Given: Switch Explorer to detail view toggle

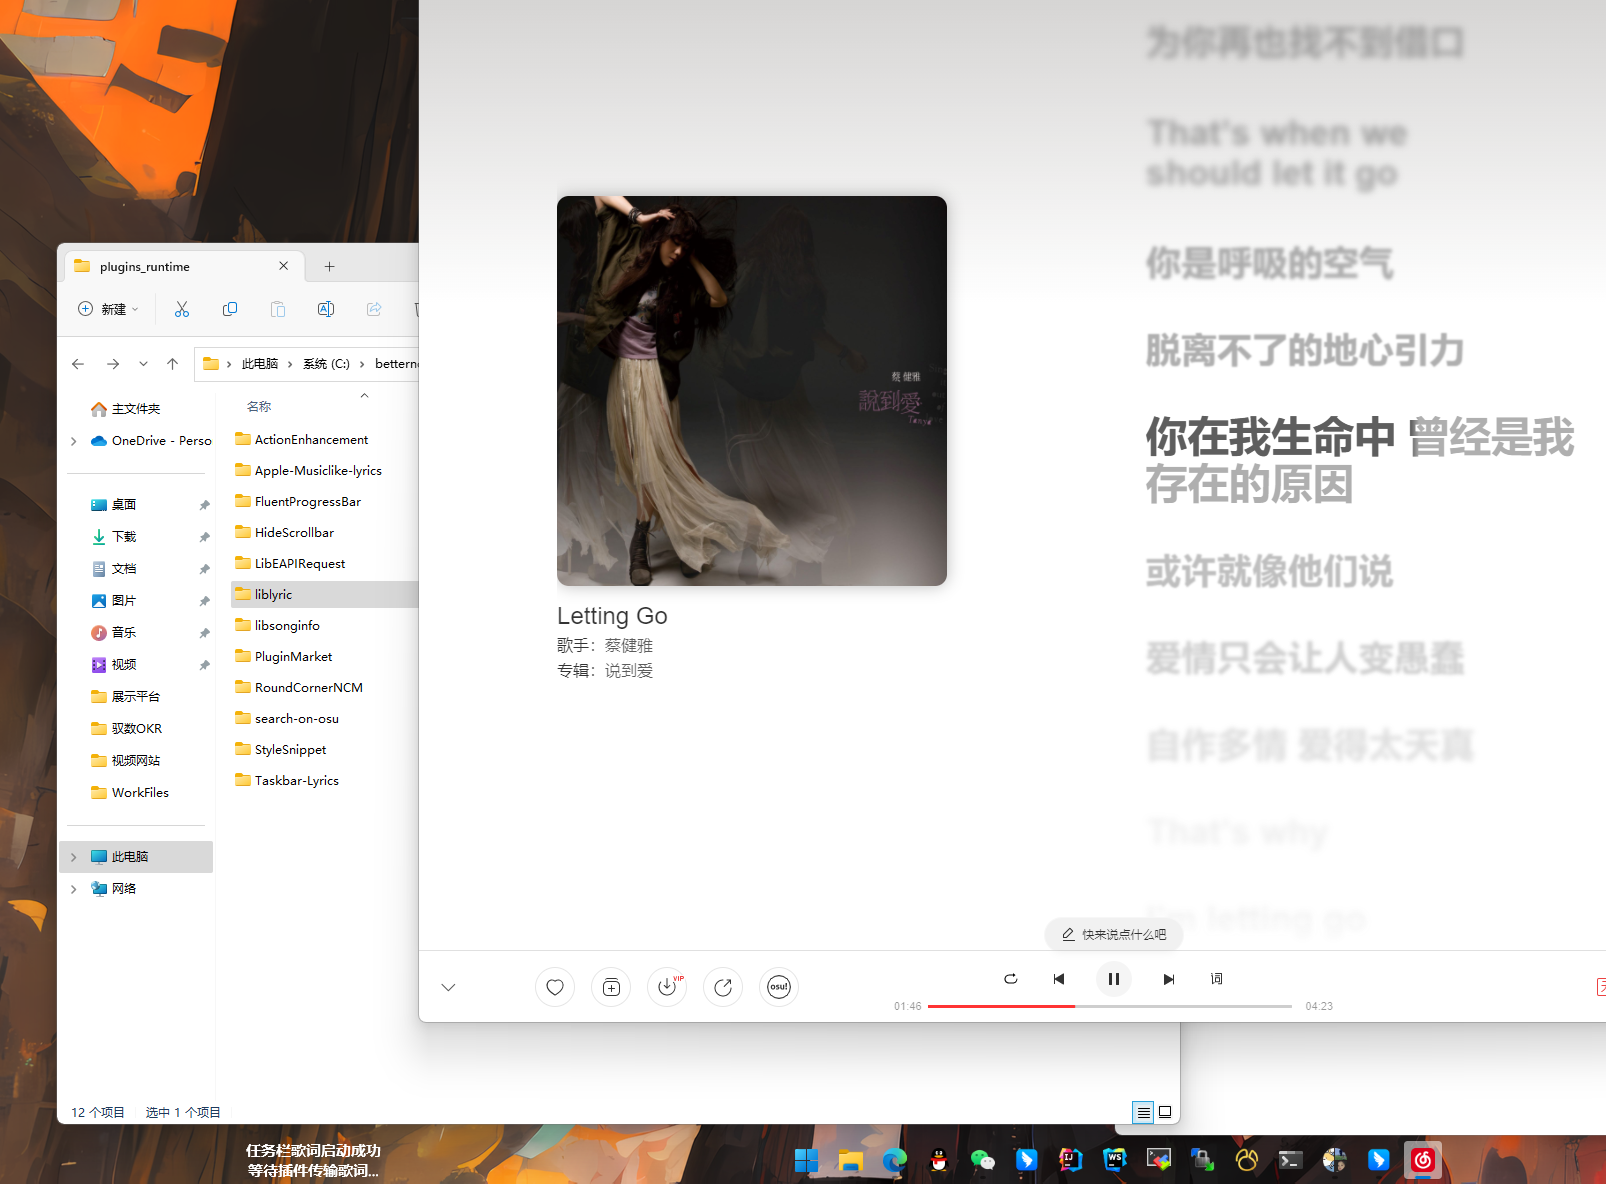Looking at the screenshot, I should click(1142, 1112).
